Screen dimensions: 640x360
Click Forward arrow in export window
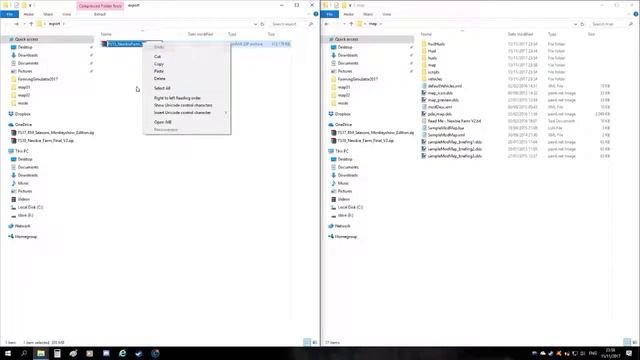(x=16, y=24)
